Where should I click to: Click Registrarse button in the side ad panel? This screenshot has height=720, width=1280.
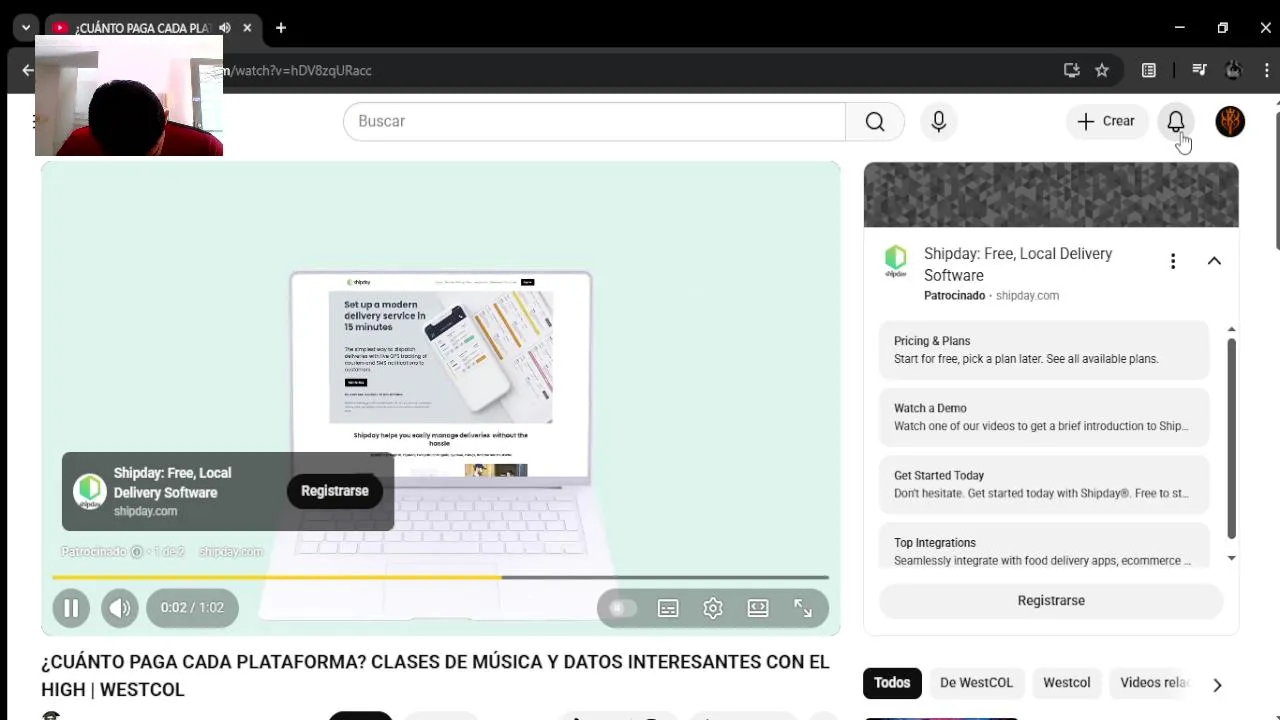tap(1051, 601)
